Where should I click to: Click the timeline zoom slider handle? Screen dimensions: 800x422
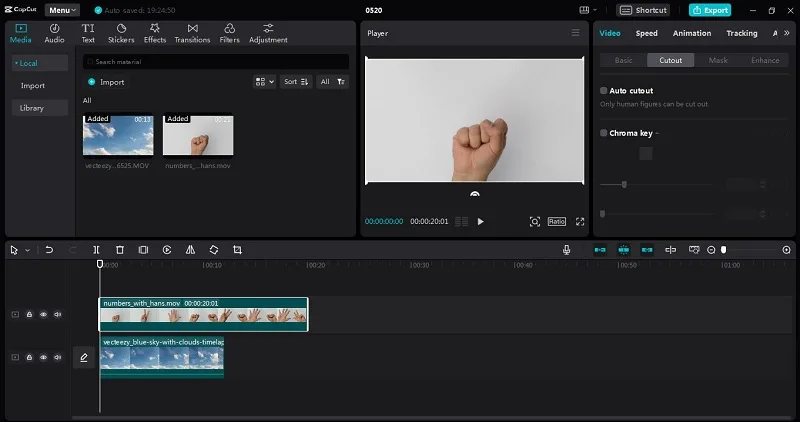click(723, 250)
